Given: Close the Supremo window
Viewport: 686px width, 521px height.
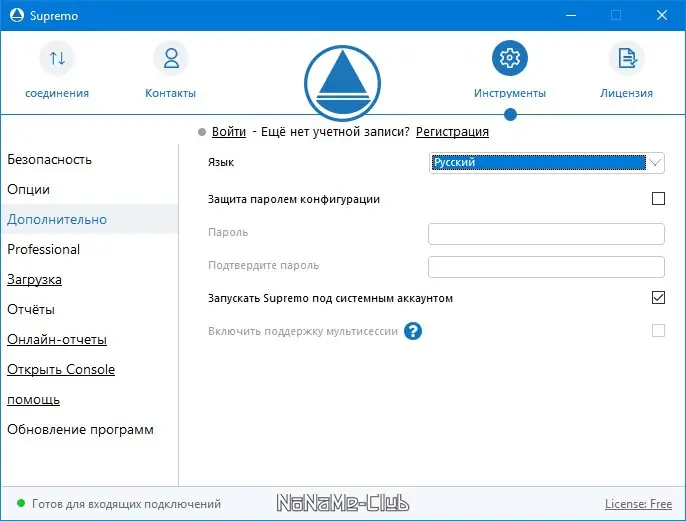Looking at the screenshot, I should [662, 15].
